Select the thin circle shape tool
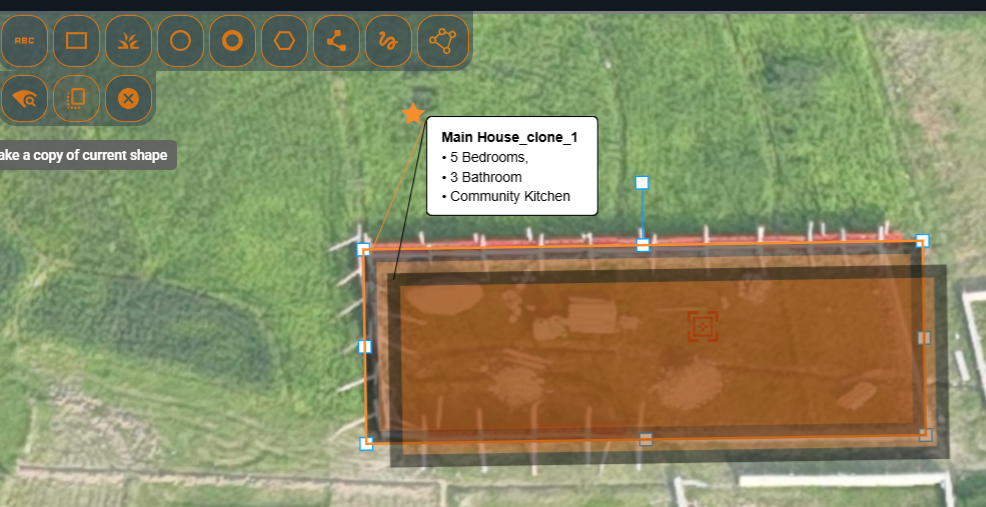 (180, 41)
